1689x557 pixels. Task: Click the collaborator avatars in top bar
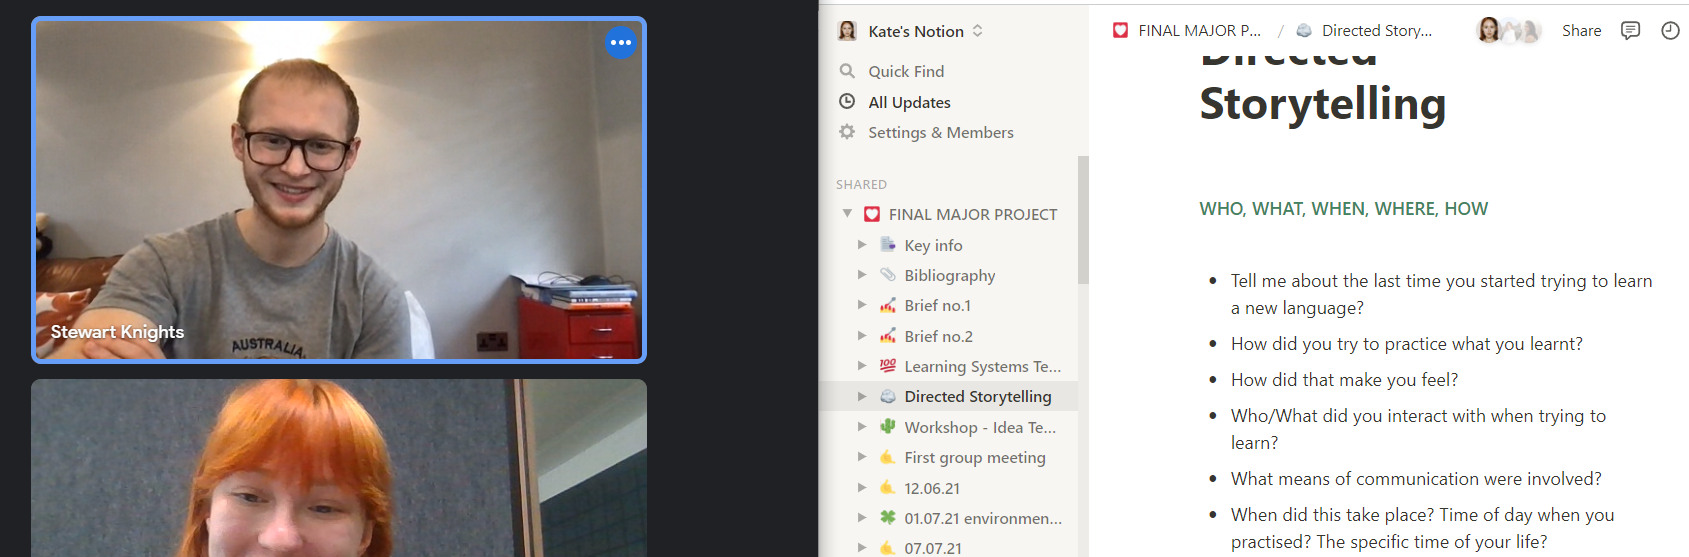click(x=1508, y=31)
